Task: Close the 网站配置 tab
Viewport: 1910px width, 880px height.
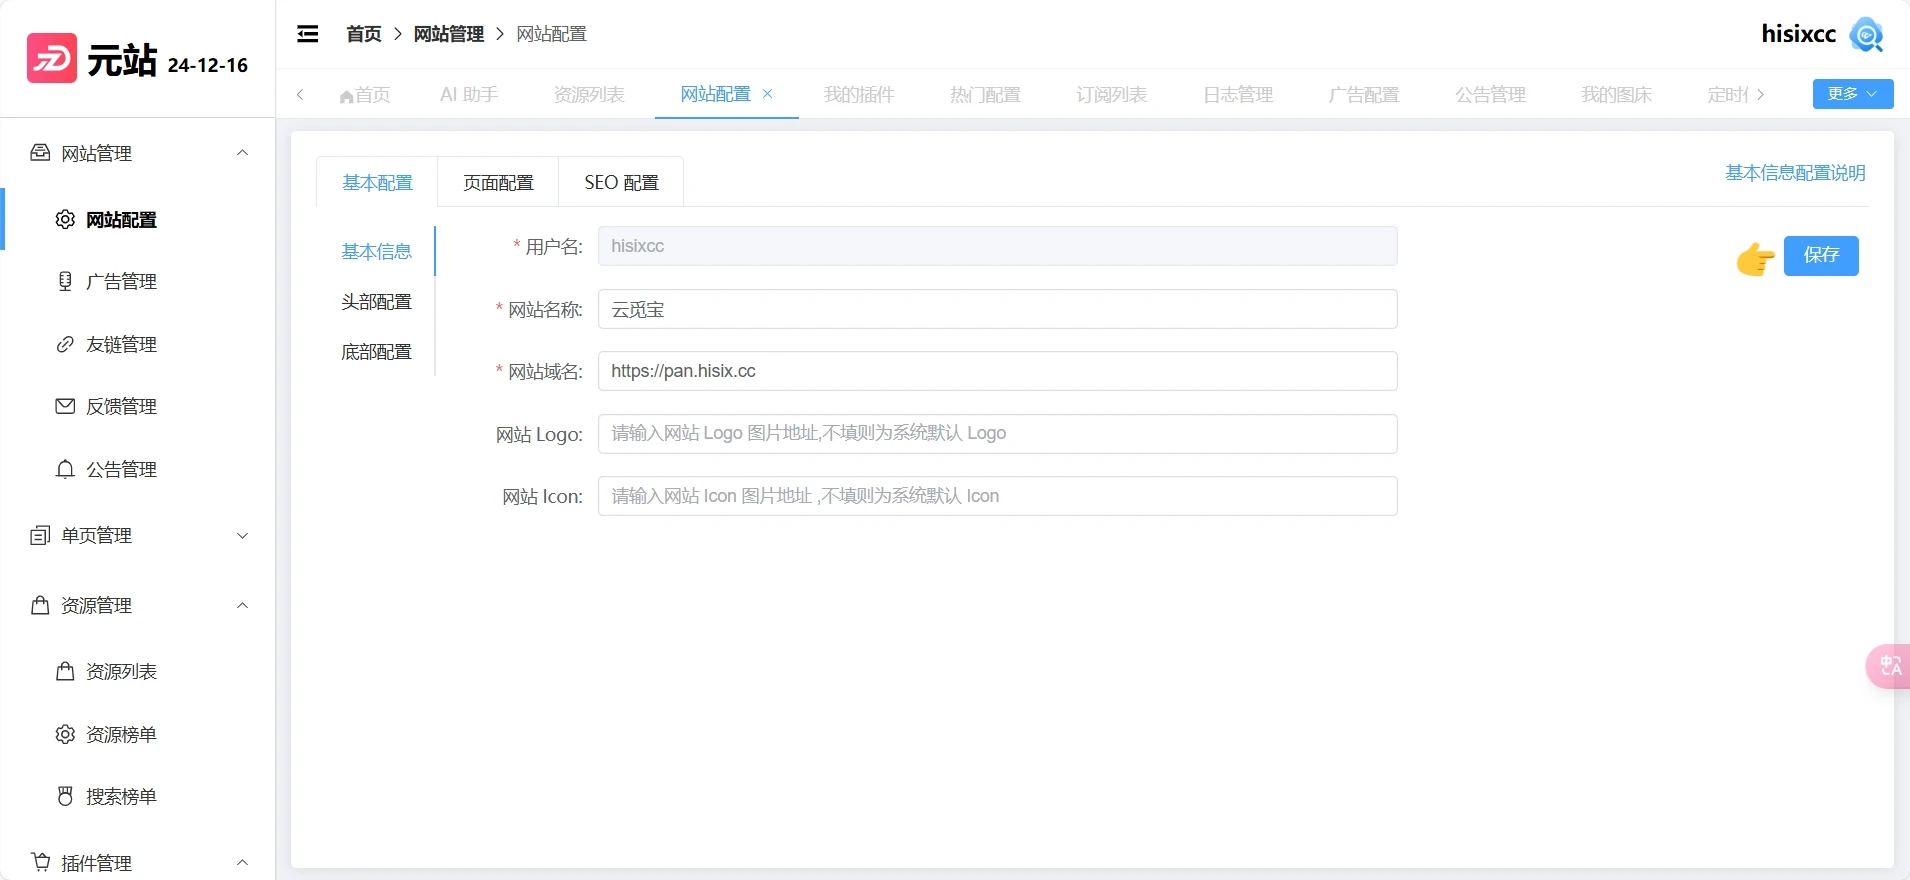Action: coord(768,94)
